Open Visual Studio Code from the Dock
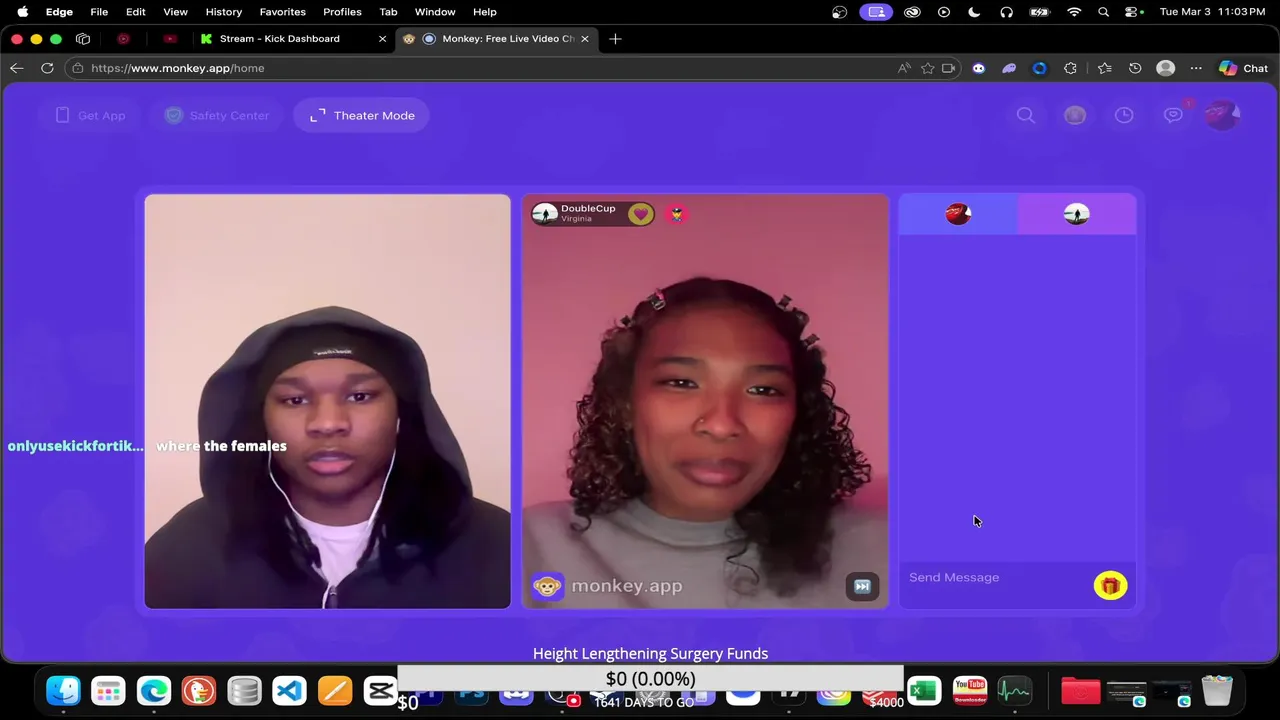The height and width of the screenshot is (720, 1280). click(289, 691)
